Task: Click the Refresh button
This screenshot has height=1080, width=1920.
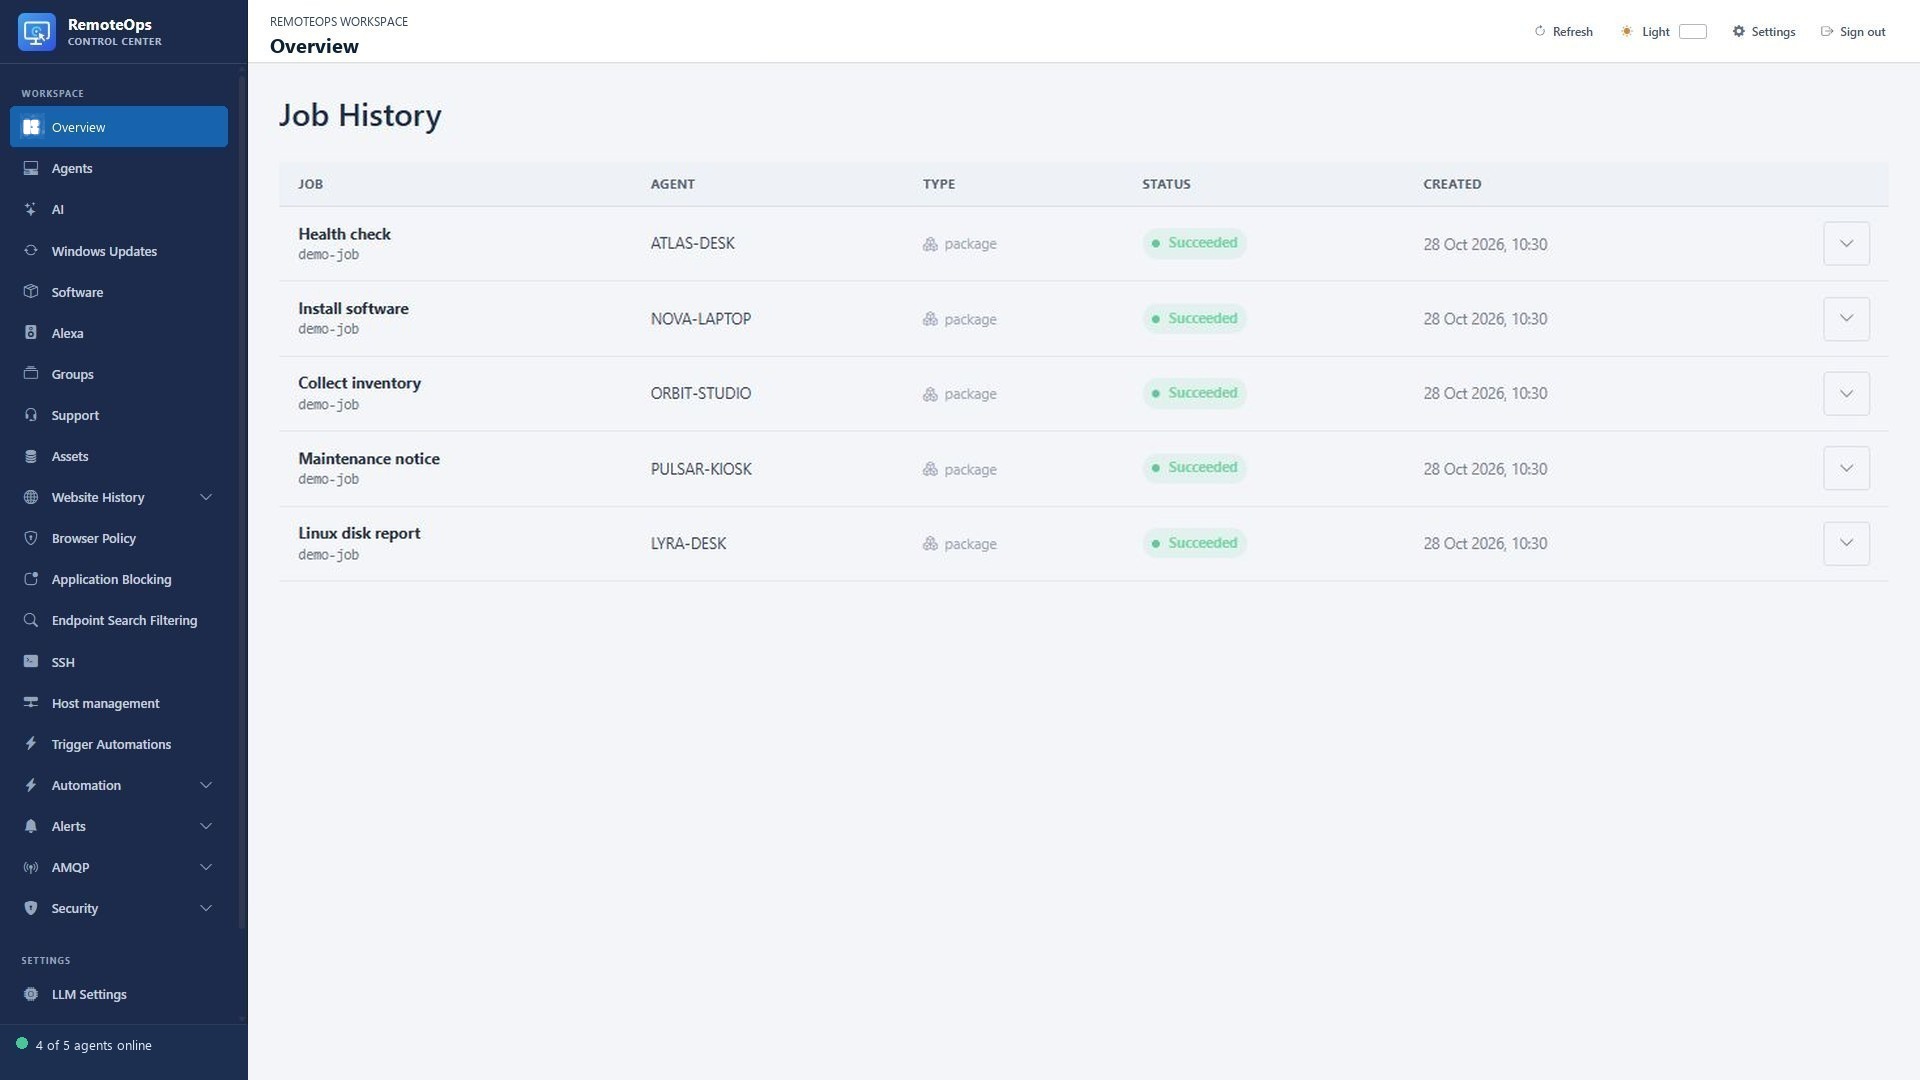Action: point(1563,32)
